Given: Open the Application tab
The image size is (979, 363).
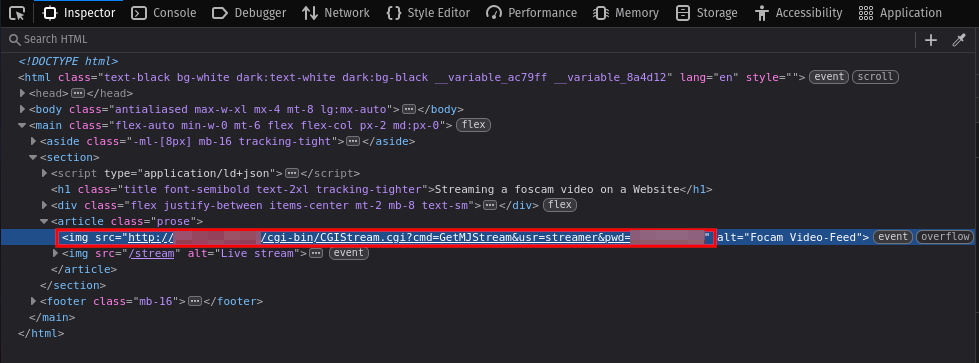Looking at the screenshot, I should pyautogui.click(x=900, y=12).
